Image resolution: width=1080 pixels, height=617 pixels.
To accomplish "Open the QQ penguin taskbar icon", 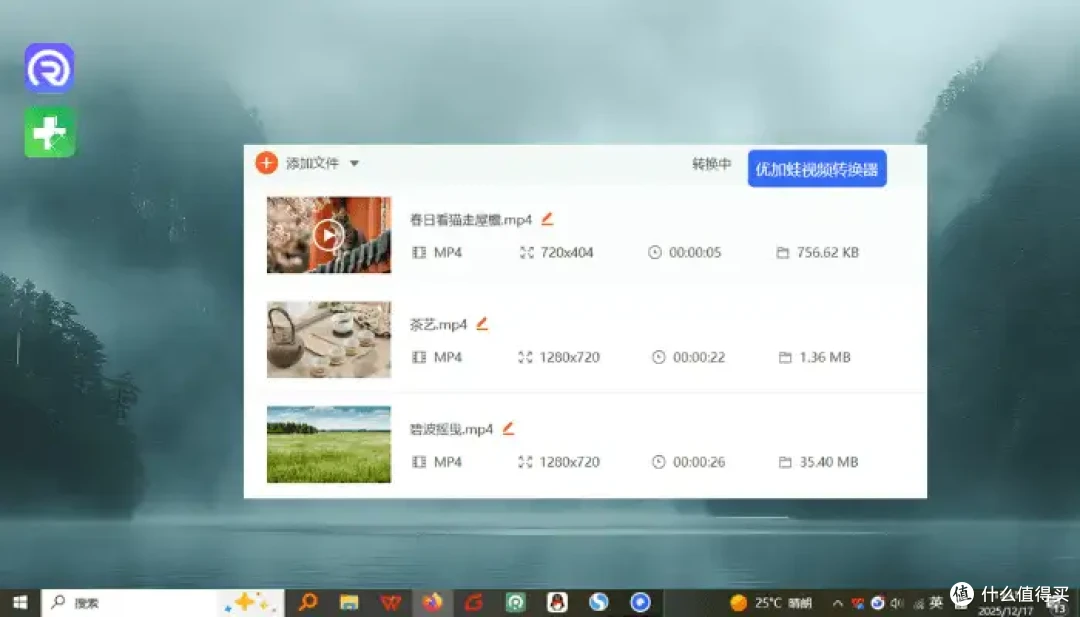I will tap(557, 603).
